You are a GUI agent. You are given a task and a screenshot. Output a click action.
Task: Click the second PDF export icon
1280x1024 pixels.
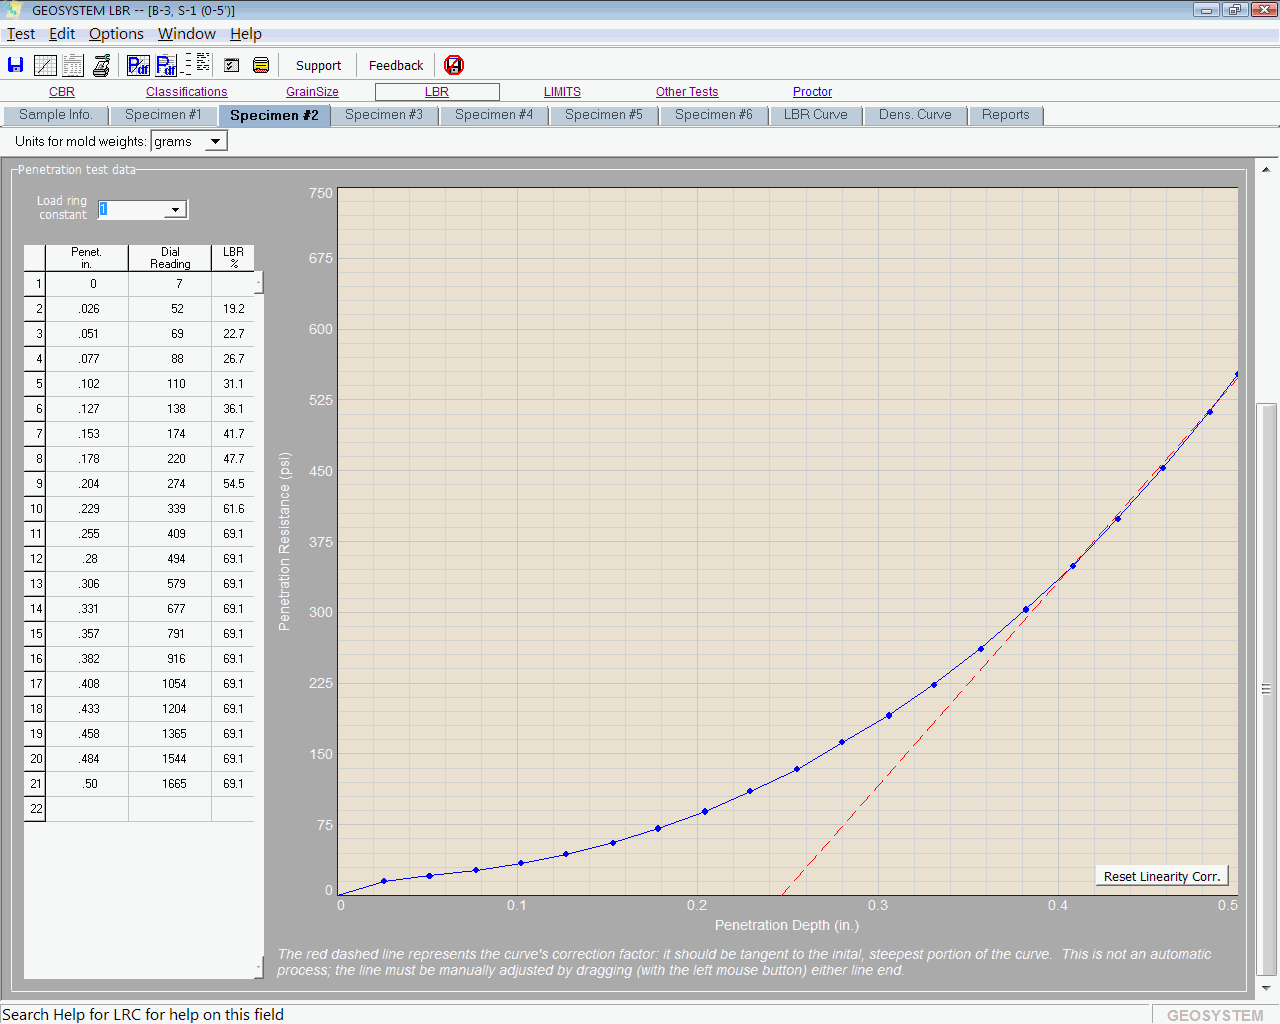click(166, 66)
